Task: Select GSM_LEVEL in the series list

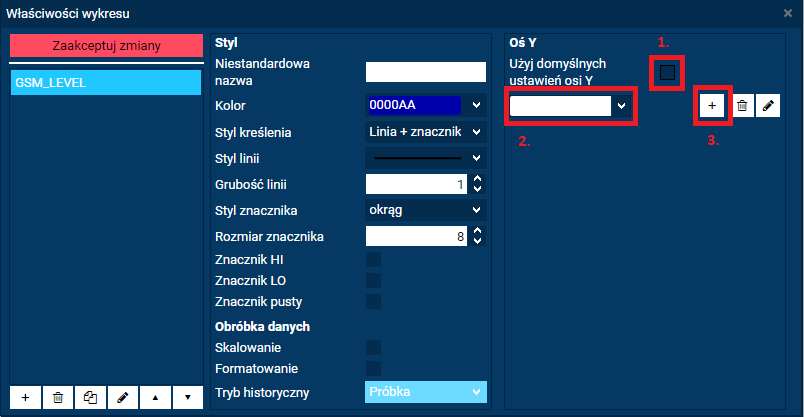Action: 105,83
